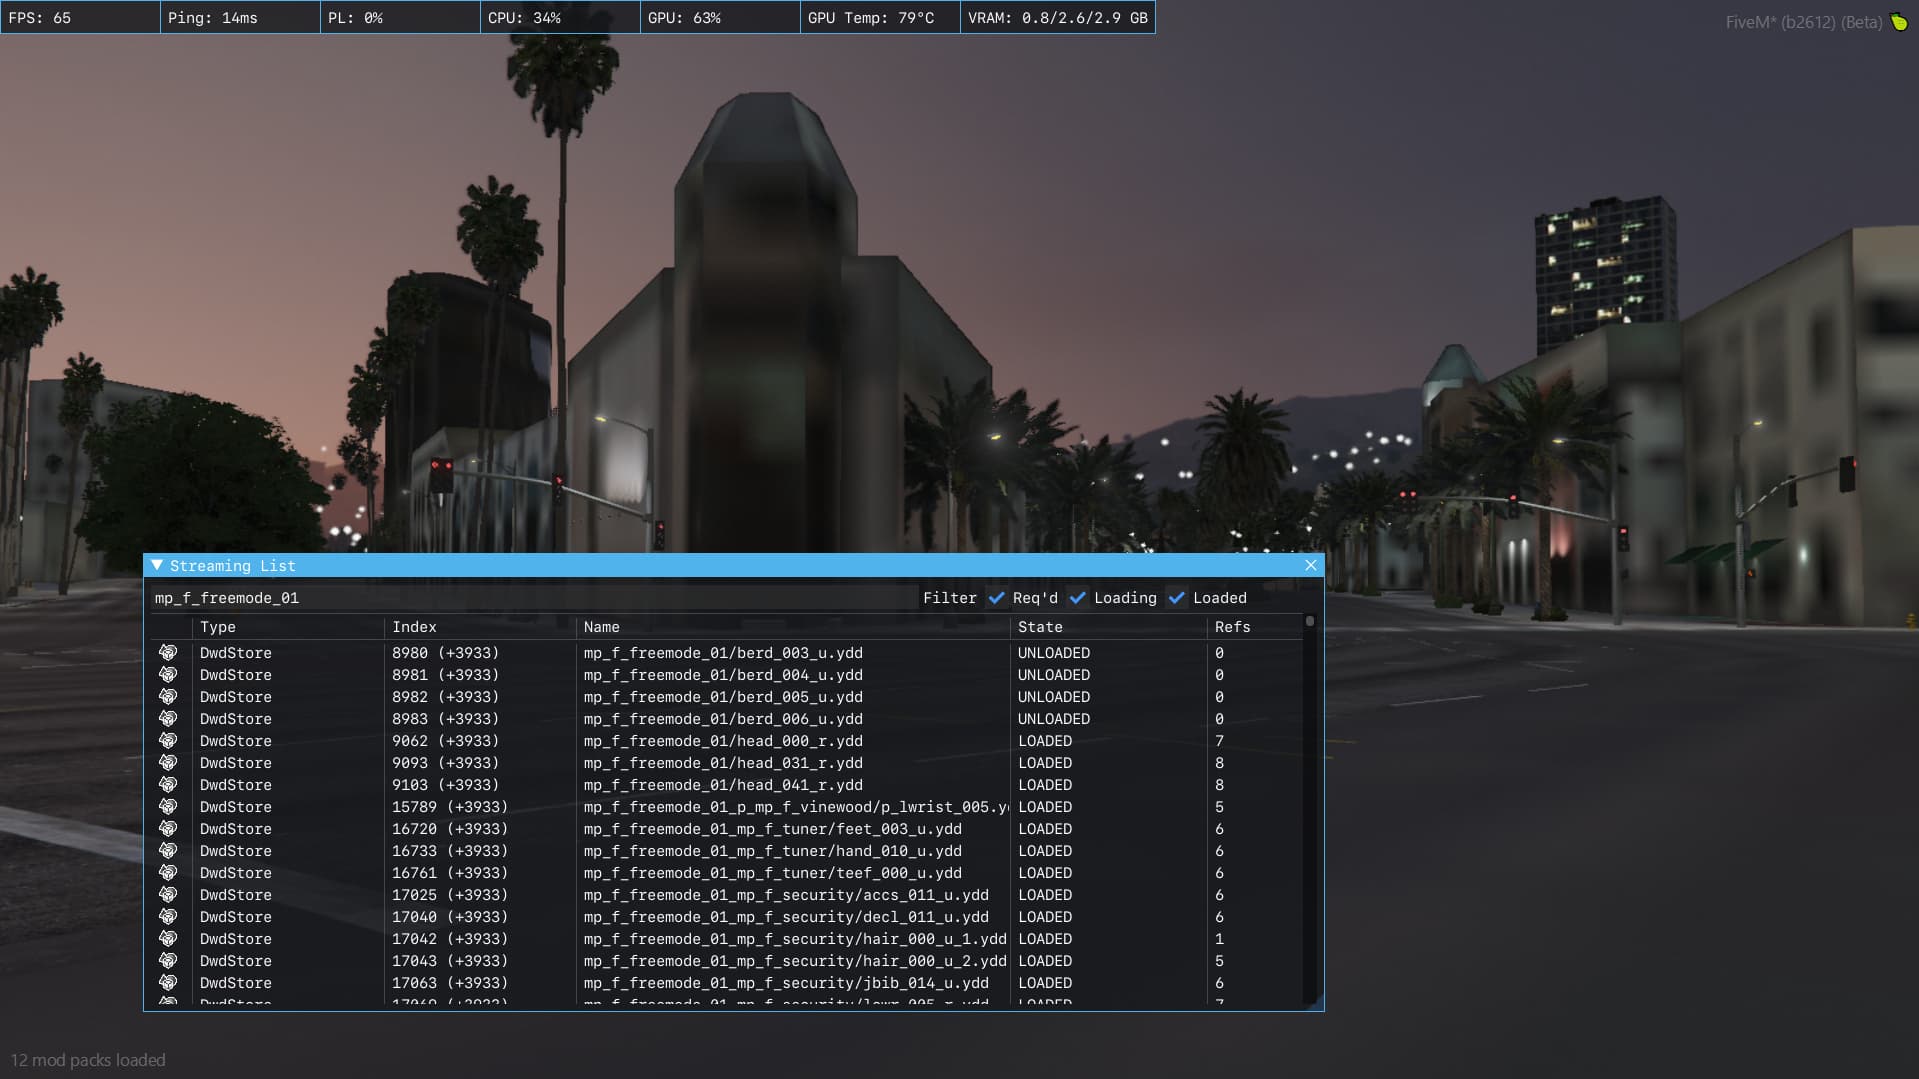Screen dimensions: 1919x1079
Task: Sort by the Type column header
Action: (218, 627)
